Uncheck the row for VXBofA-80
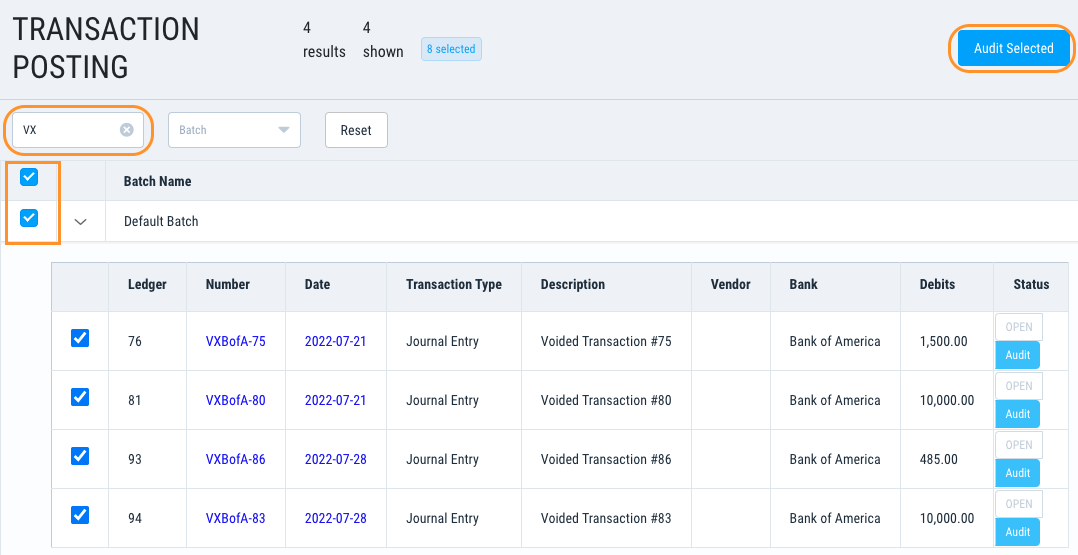Screen dimensions: 1078x555 (80, 397)
